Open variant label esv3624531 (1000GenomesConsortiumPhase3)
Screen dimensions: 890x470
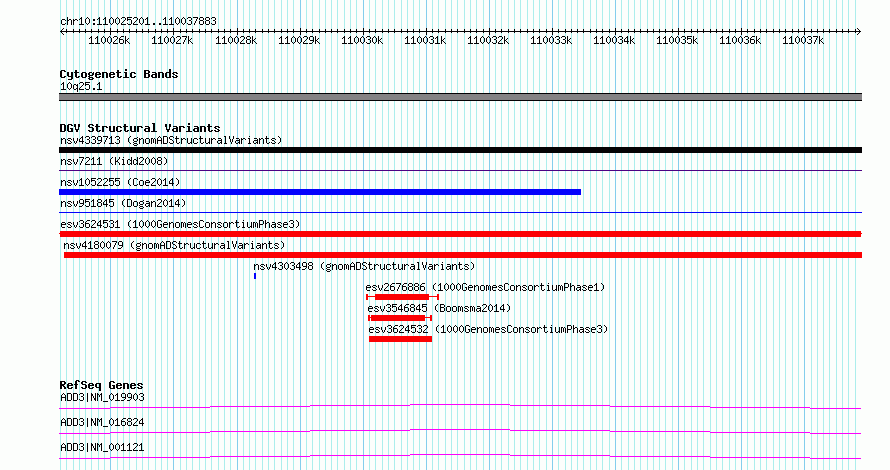tap(180, 224)
